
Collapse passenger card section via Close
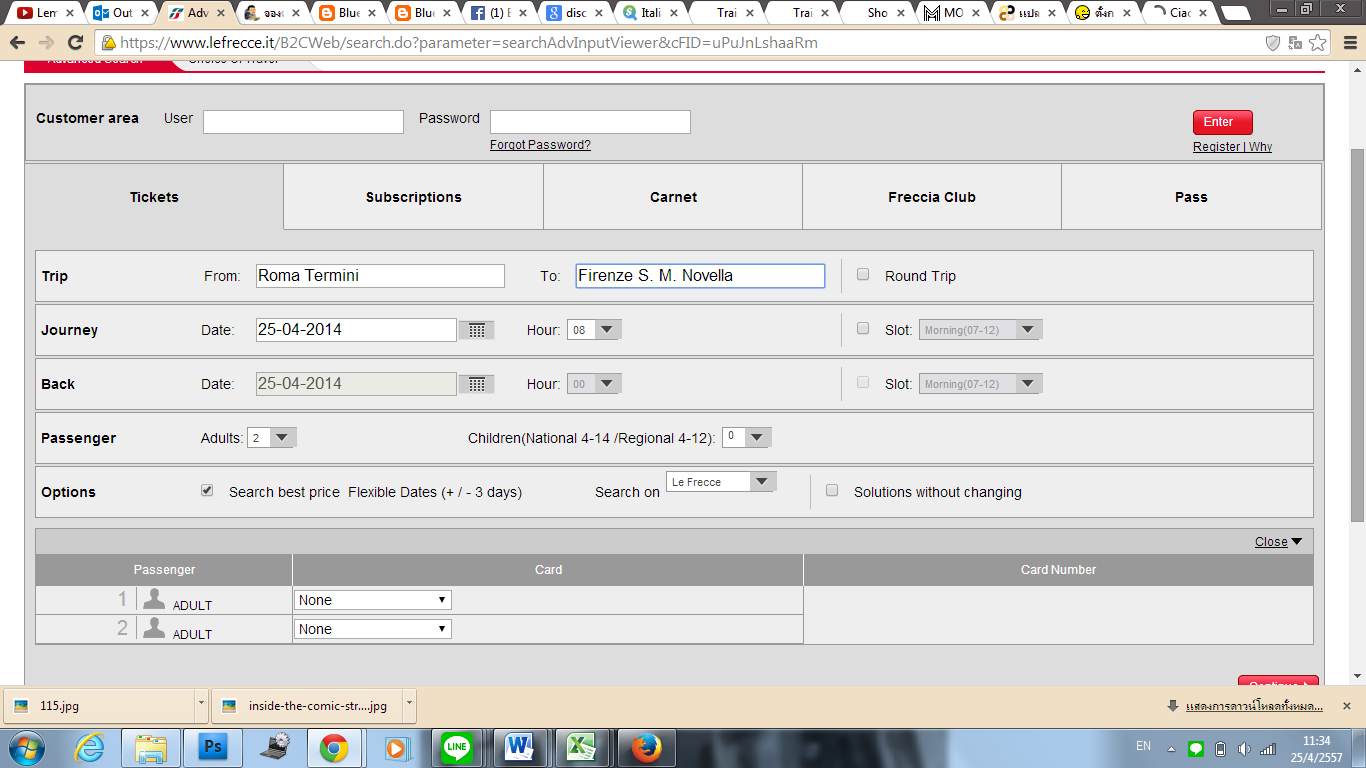click(1278, 542)
